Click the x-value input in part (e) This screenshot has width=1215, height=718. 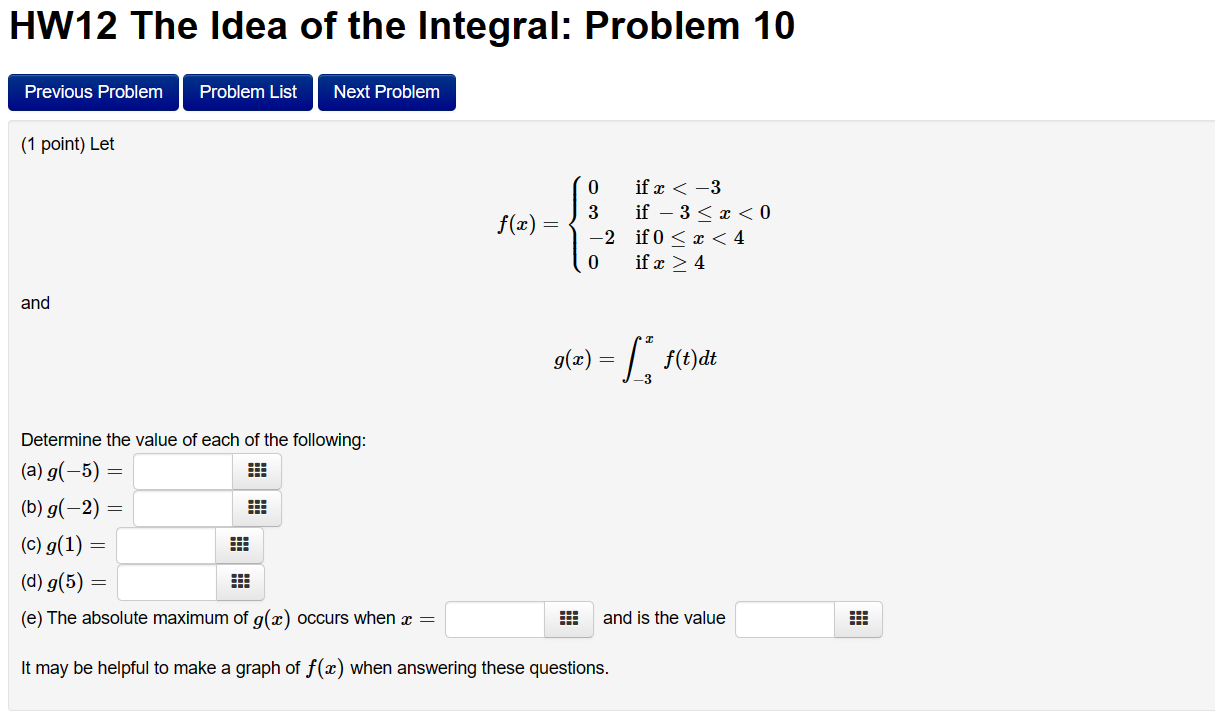coord(493,619)
